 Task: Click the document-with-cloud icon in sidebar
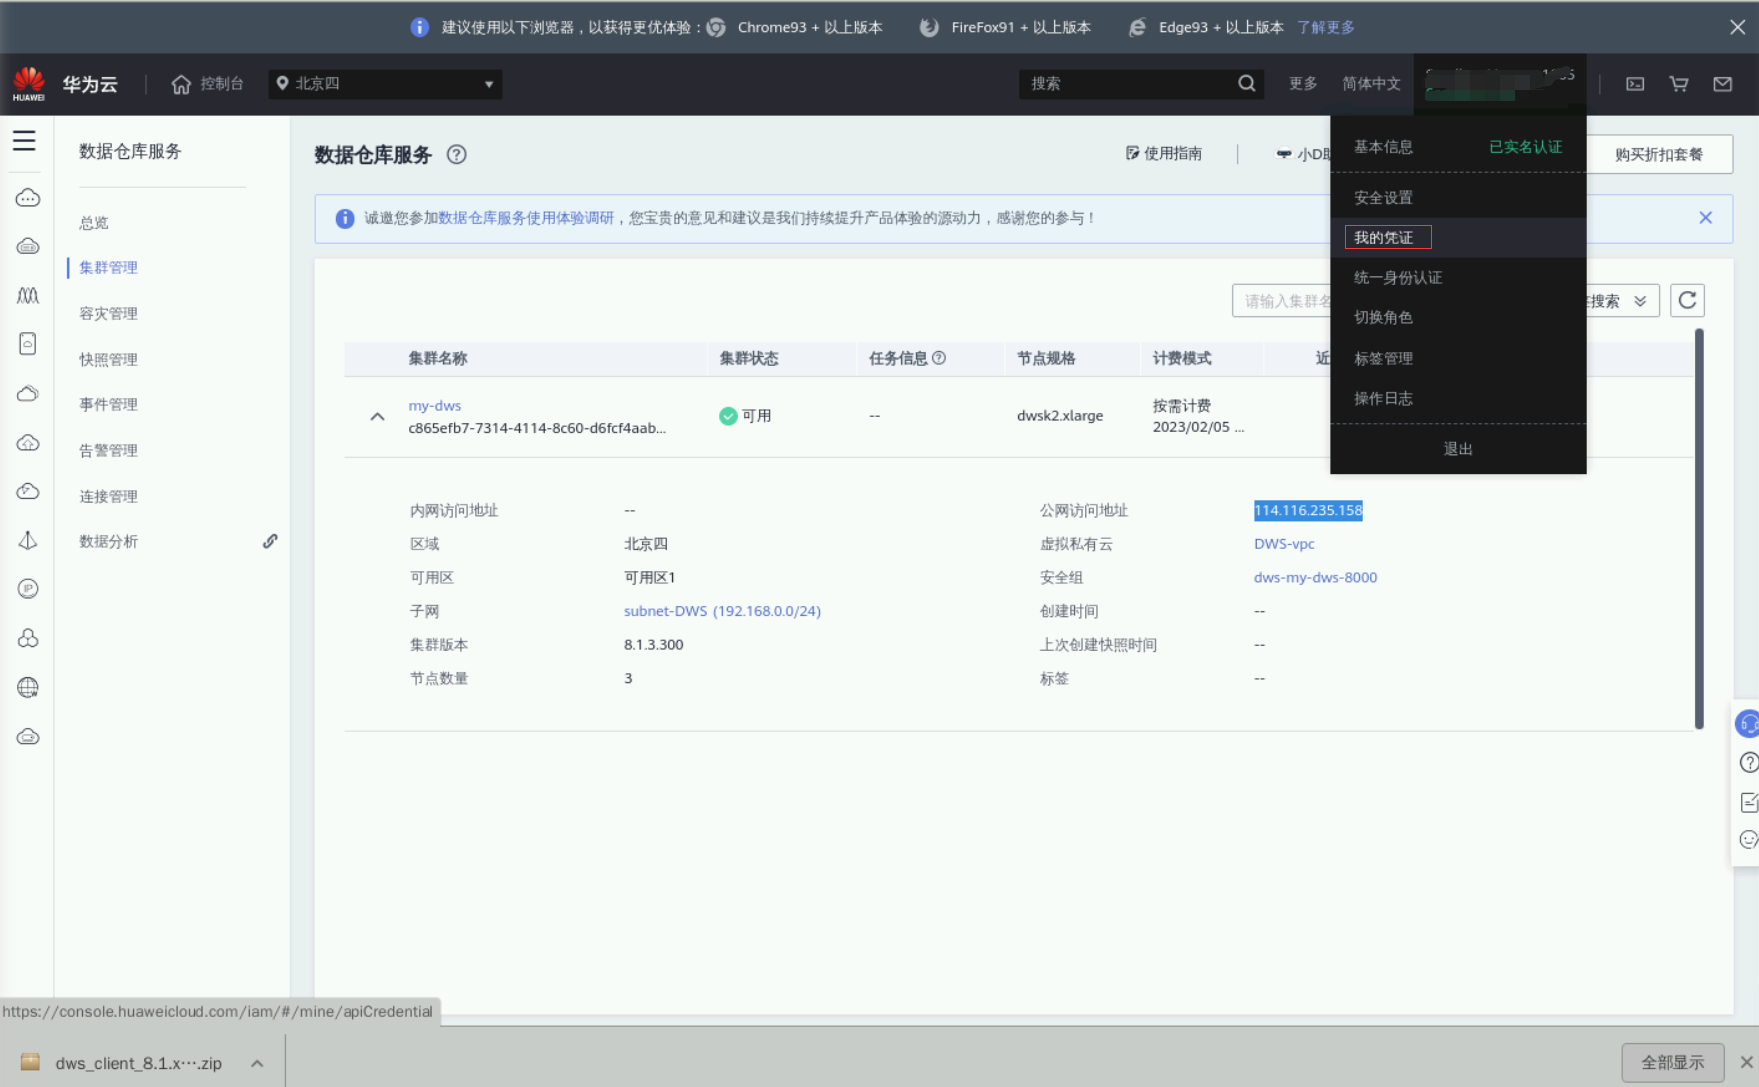click(x=28, y=344)
